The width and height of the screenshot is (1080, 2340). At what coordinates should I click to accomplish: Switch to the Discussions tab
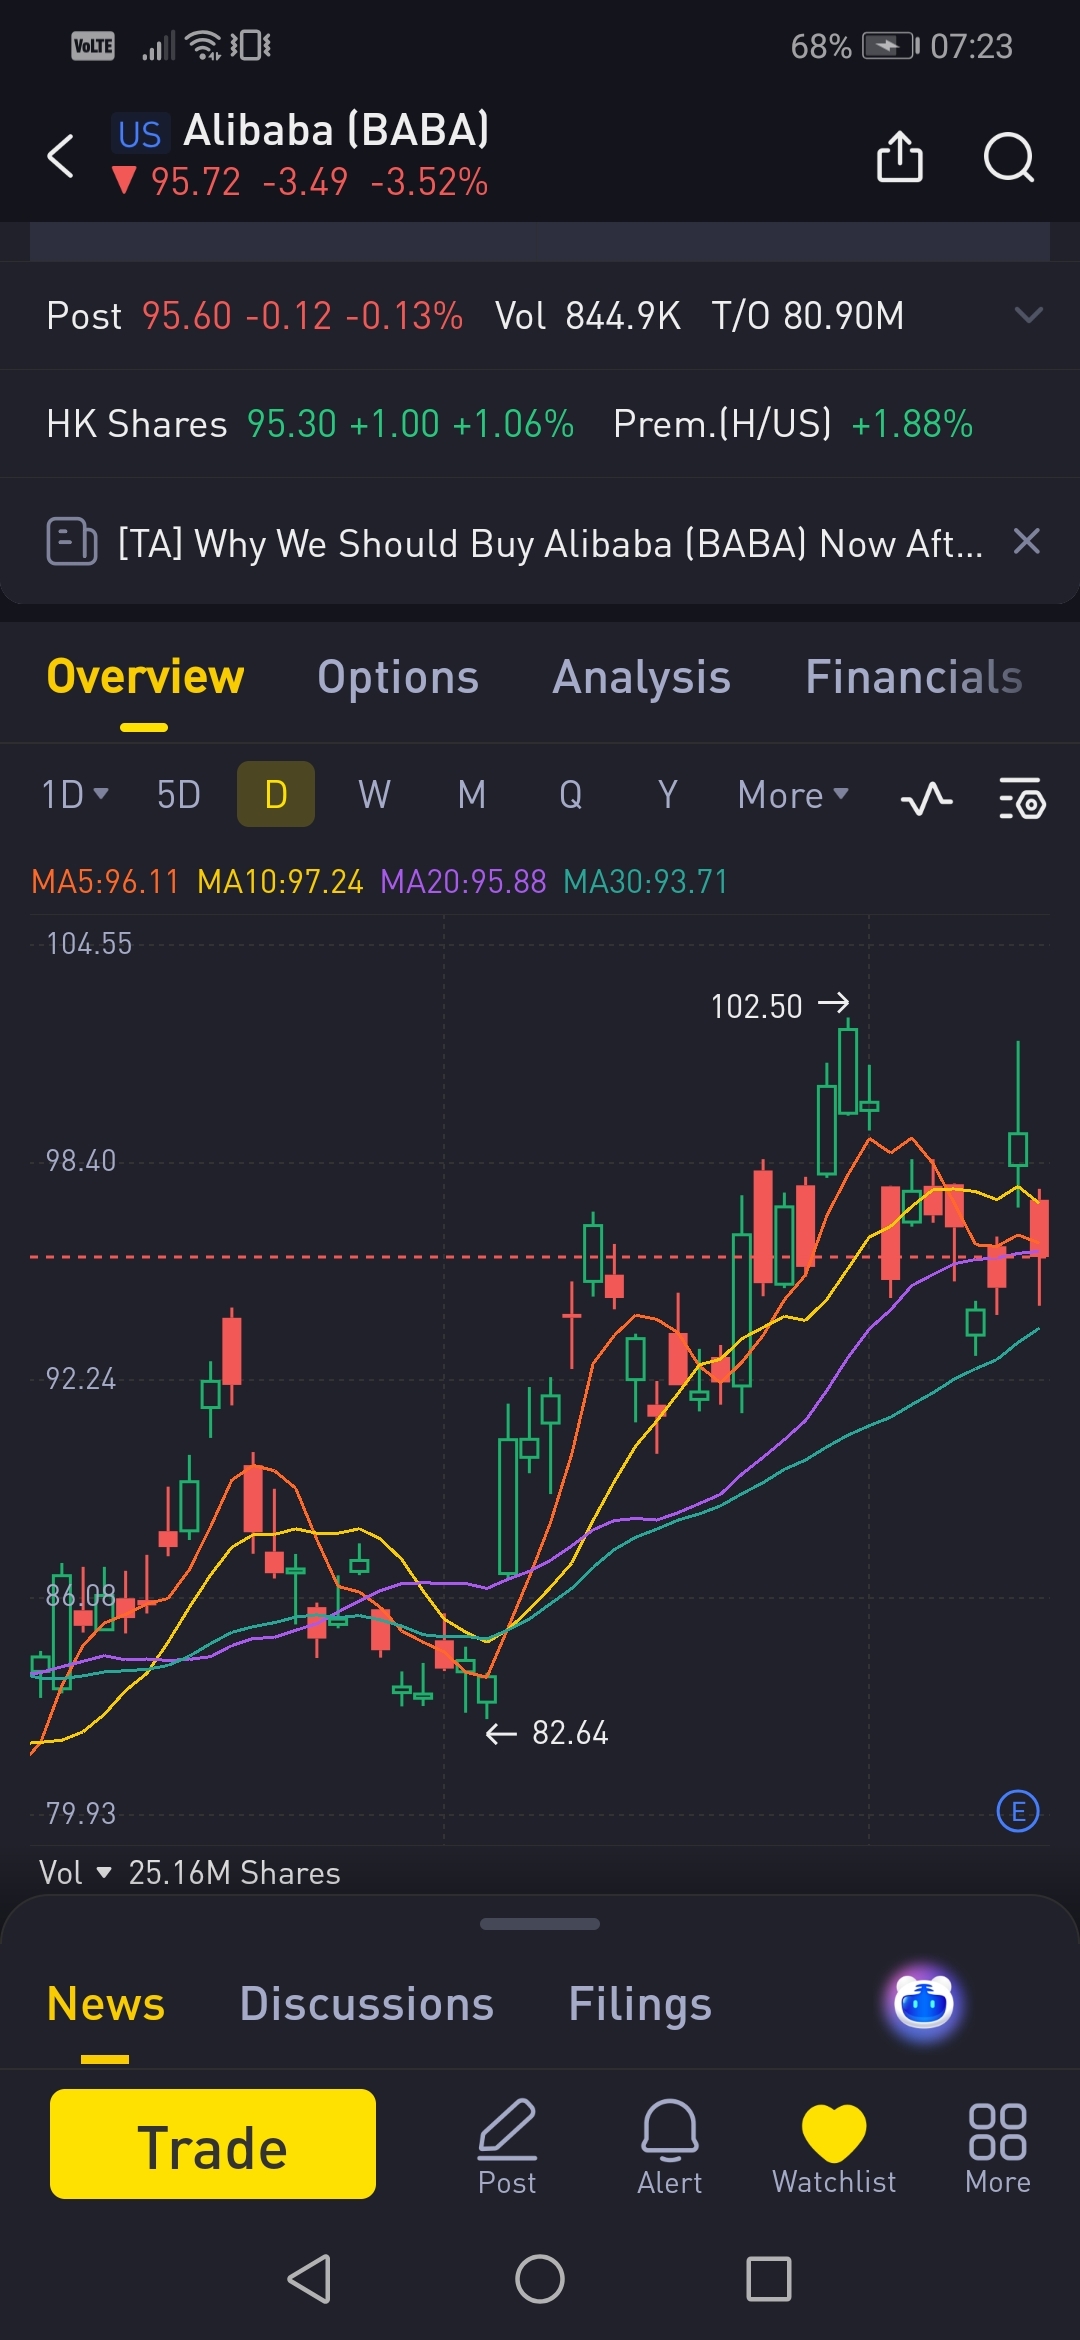pos(367,2004)
